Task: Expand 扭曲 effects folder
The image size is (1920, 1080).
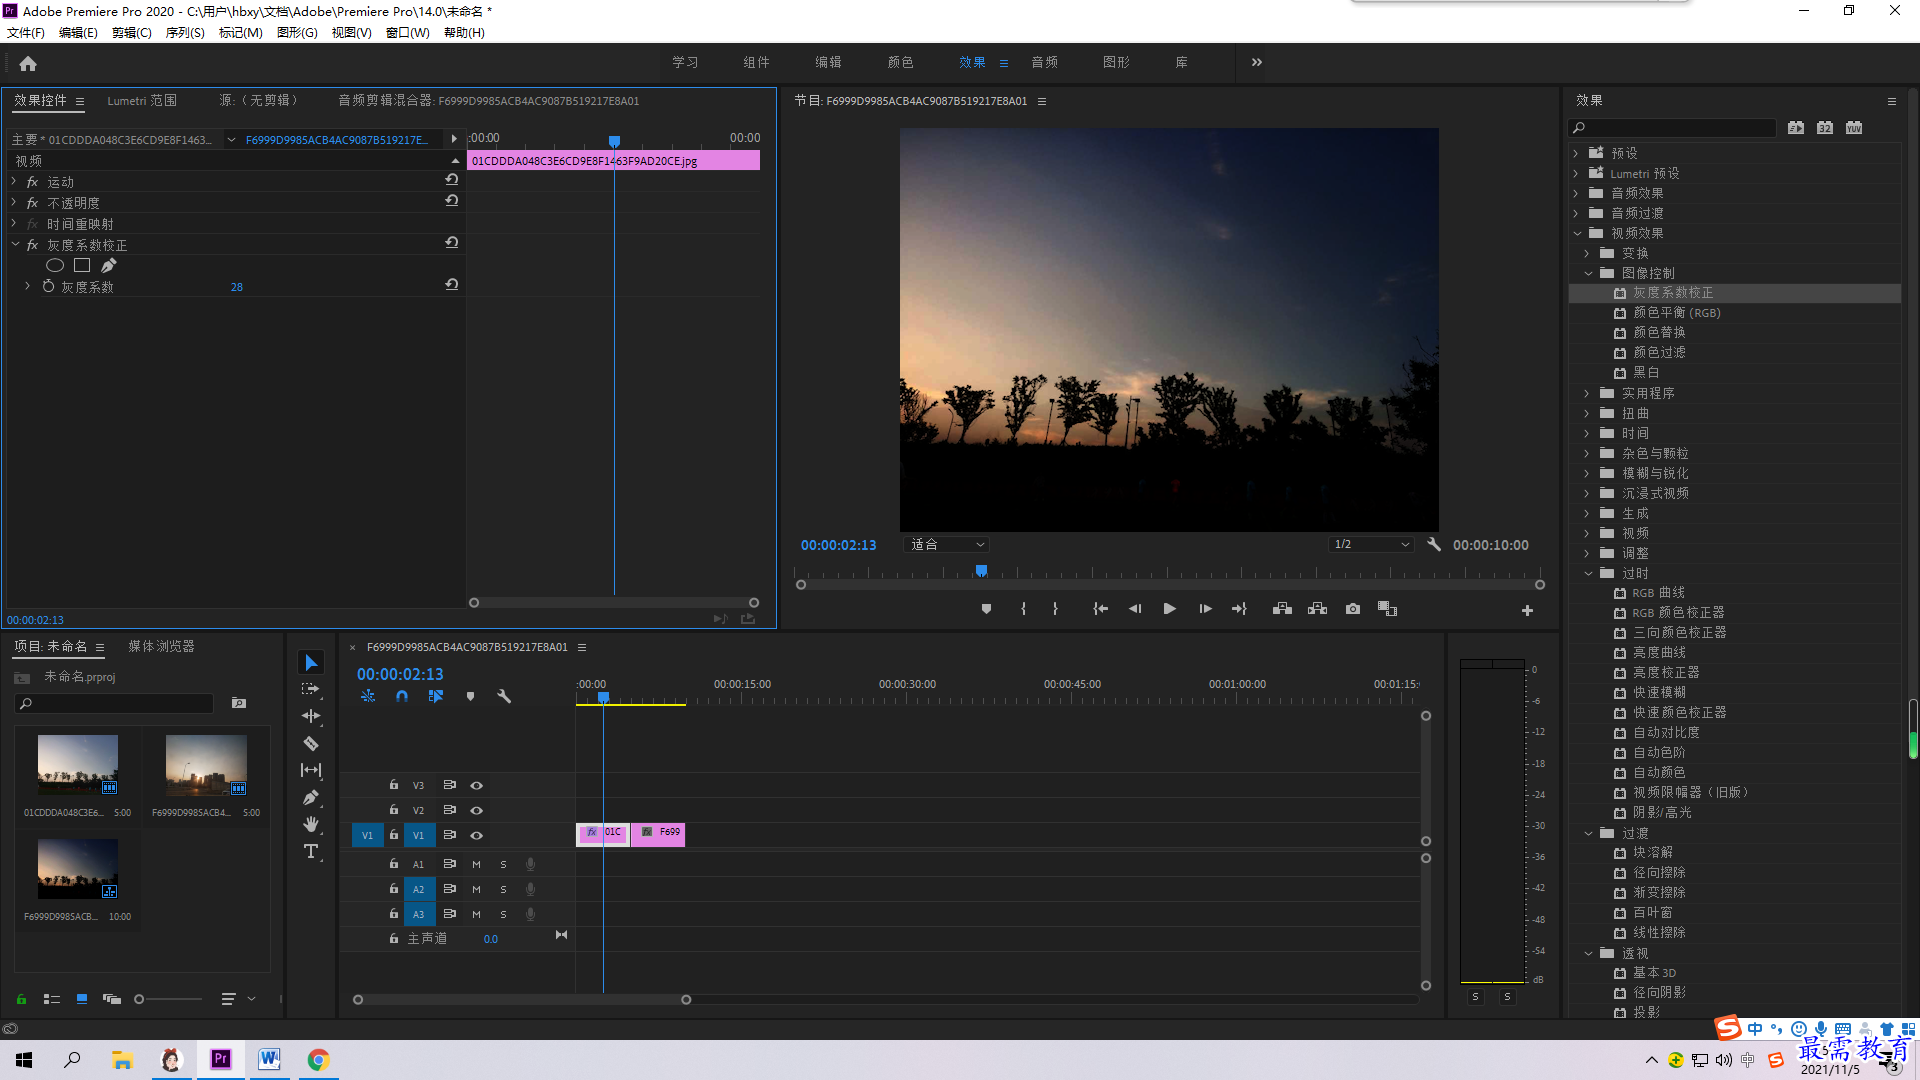Action: [1587, 413]
